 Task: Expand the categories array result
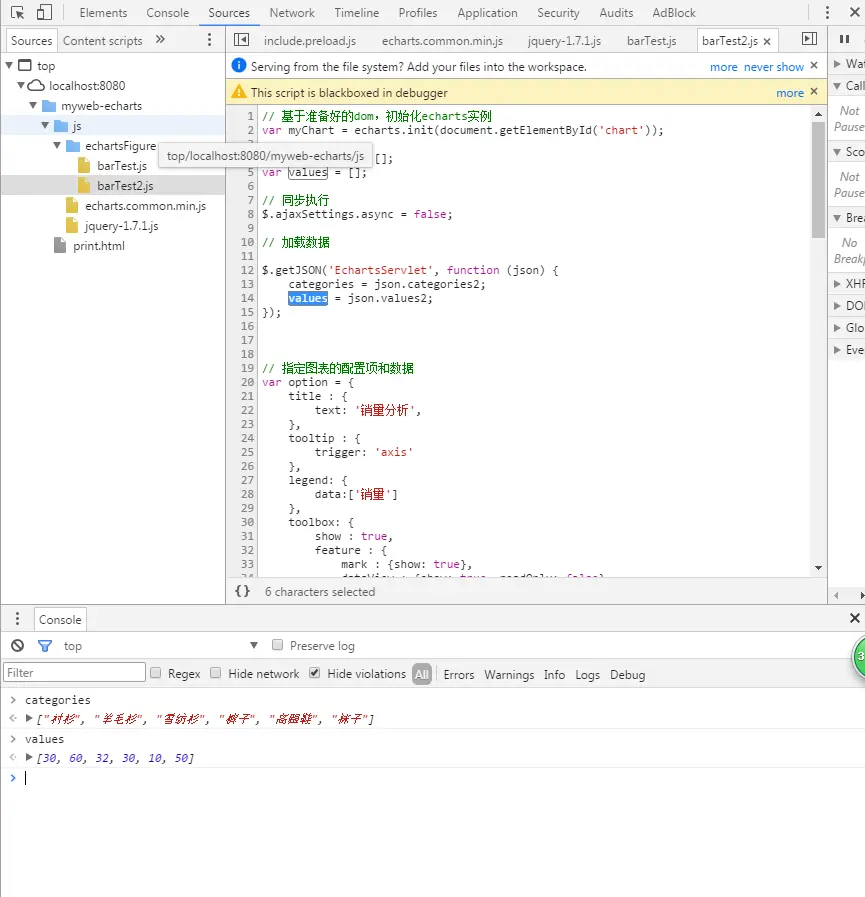point(29,718)
